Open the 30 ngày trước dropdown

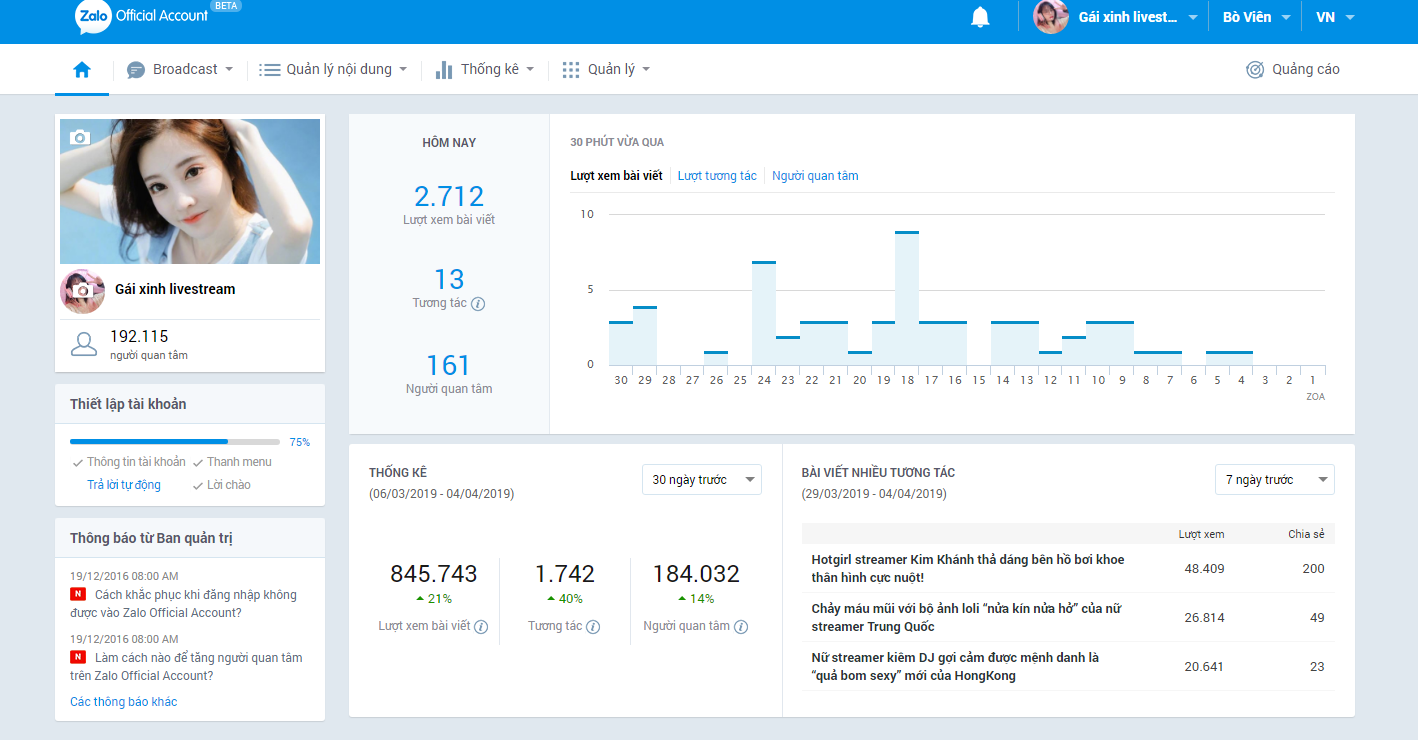tap(701, 480)
